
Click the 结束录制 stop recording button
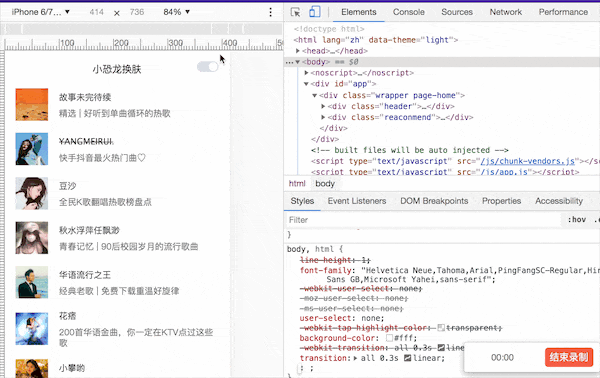click(569, 357)
